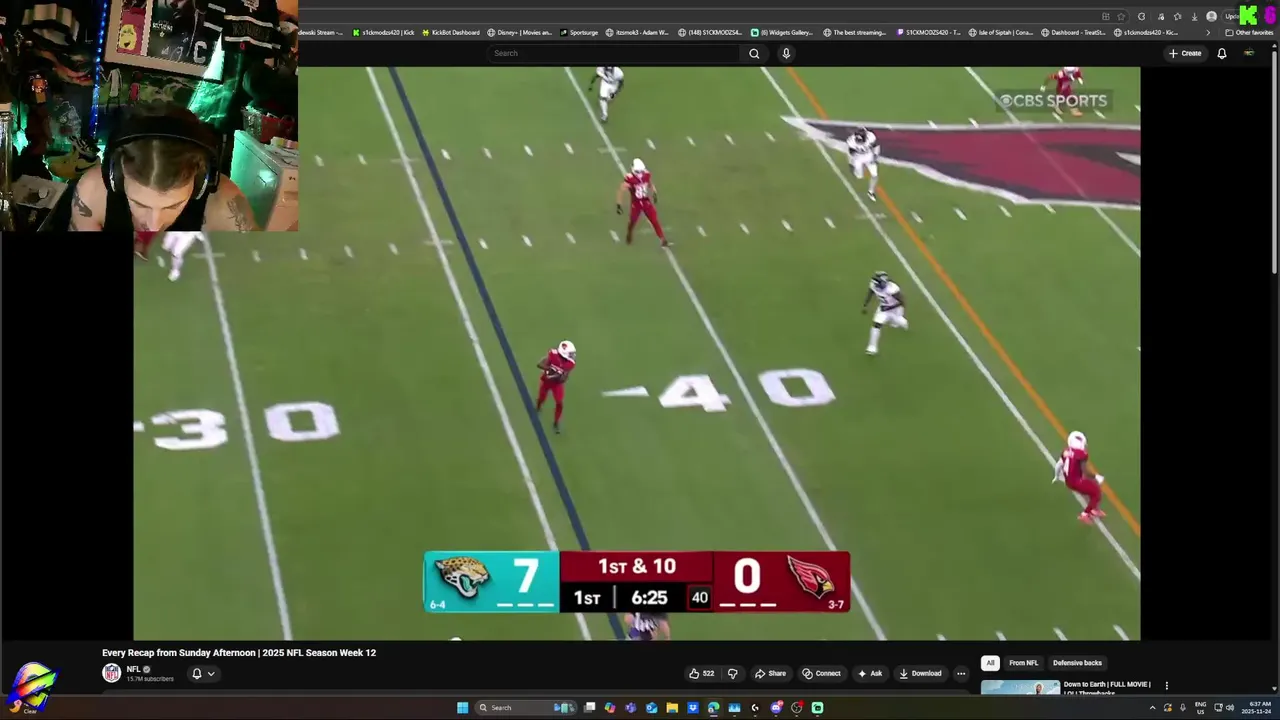Show more bookmarks overflow chevron
1280x720 pixels.
click(x=1207, y=32)
